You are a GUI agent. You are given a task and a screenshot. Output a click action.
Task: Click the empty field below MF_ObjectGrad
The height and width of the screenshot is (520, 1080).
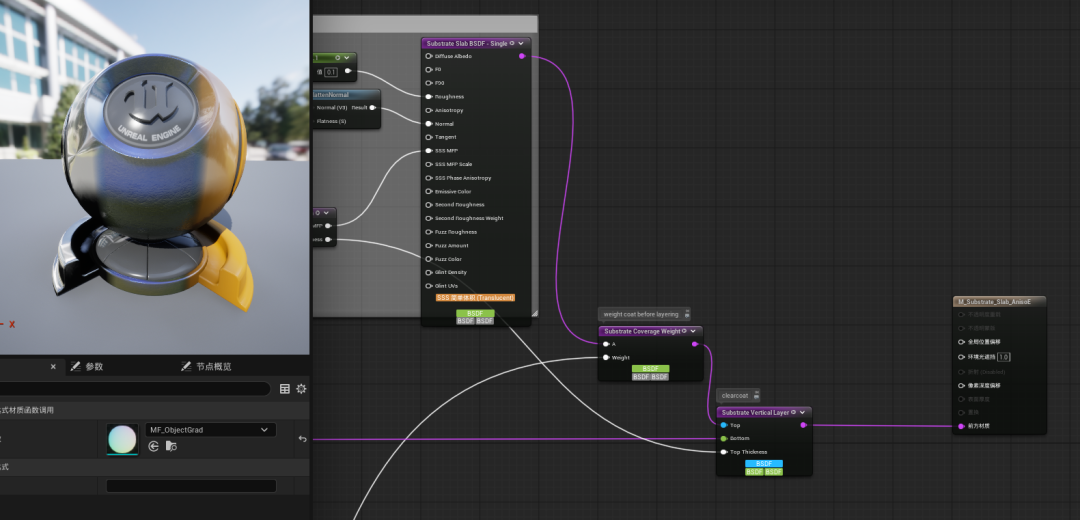pos(191,486)
